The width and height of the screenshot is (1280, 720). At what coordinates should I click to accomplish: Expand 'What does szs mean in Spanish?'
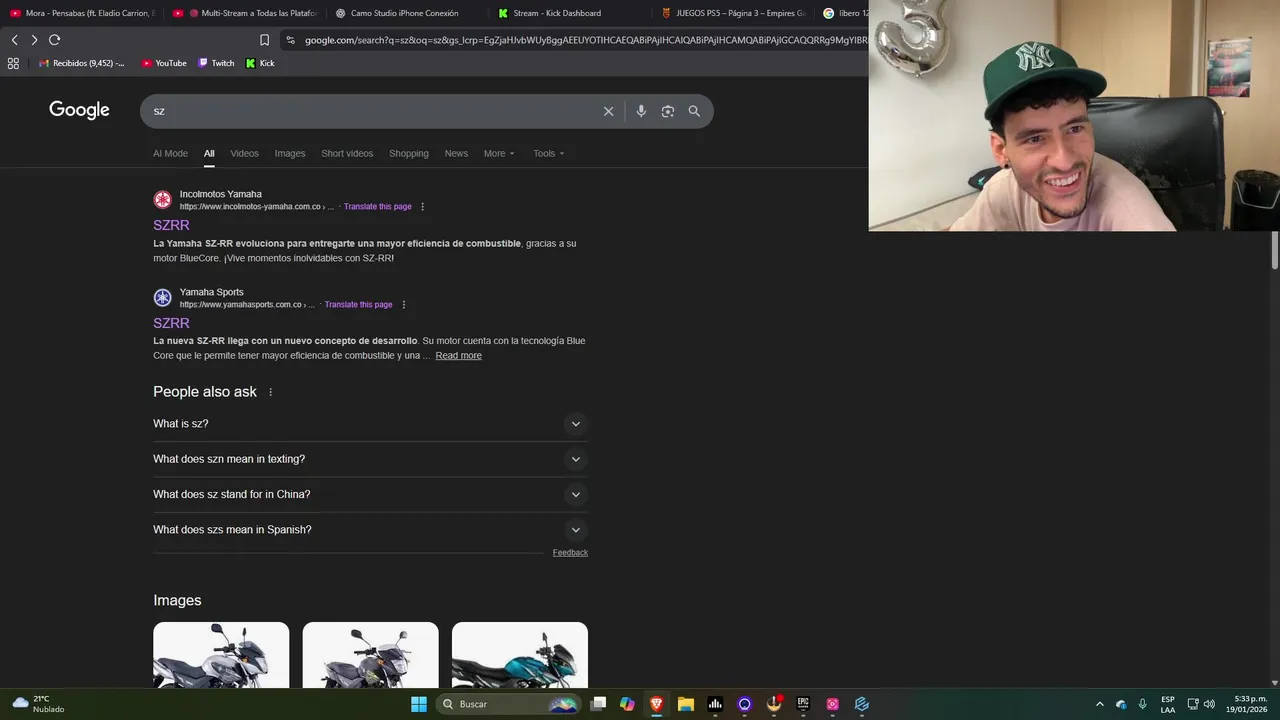[x=370, y=530]
